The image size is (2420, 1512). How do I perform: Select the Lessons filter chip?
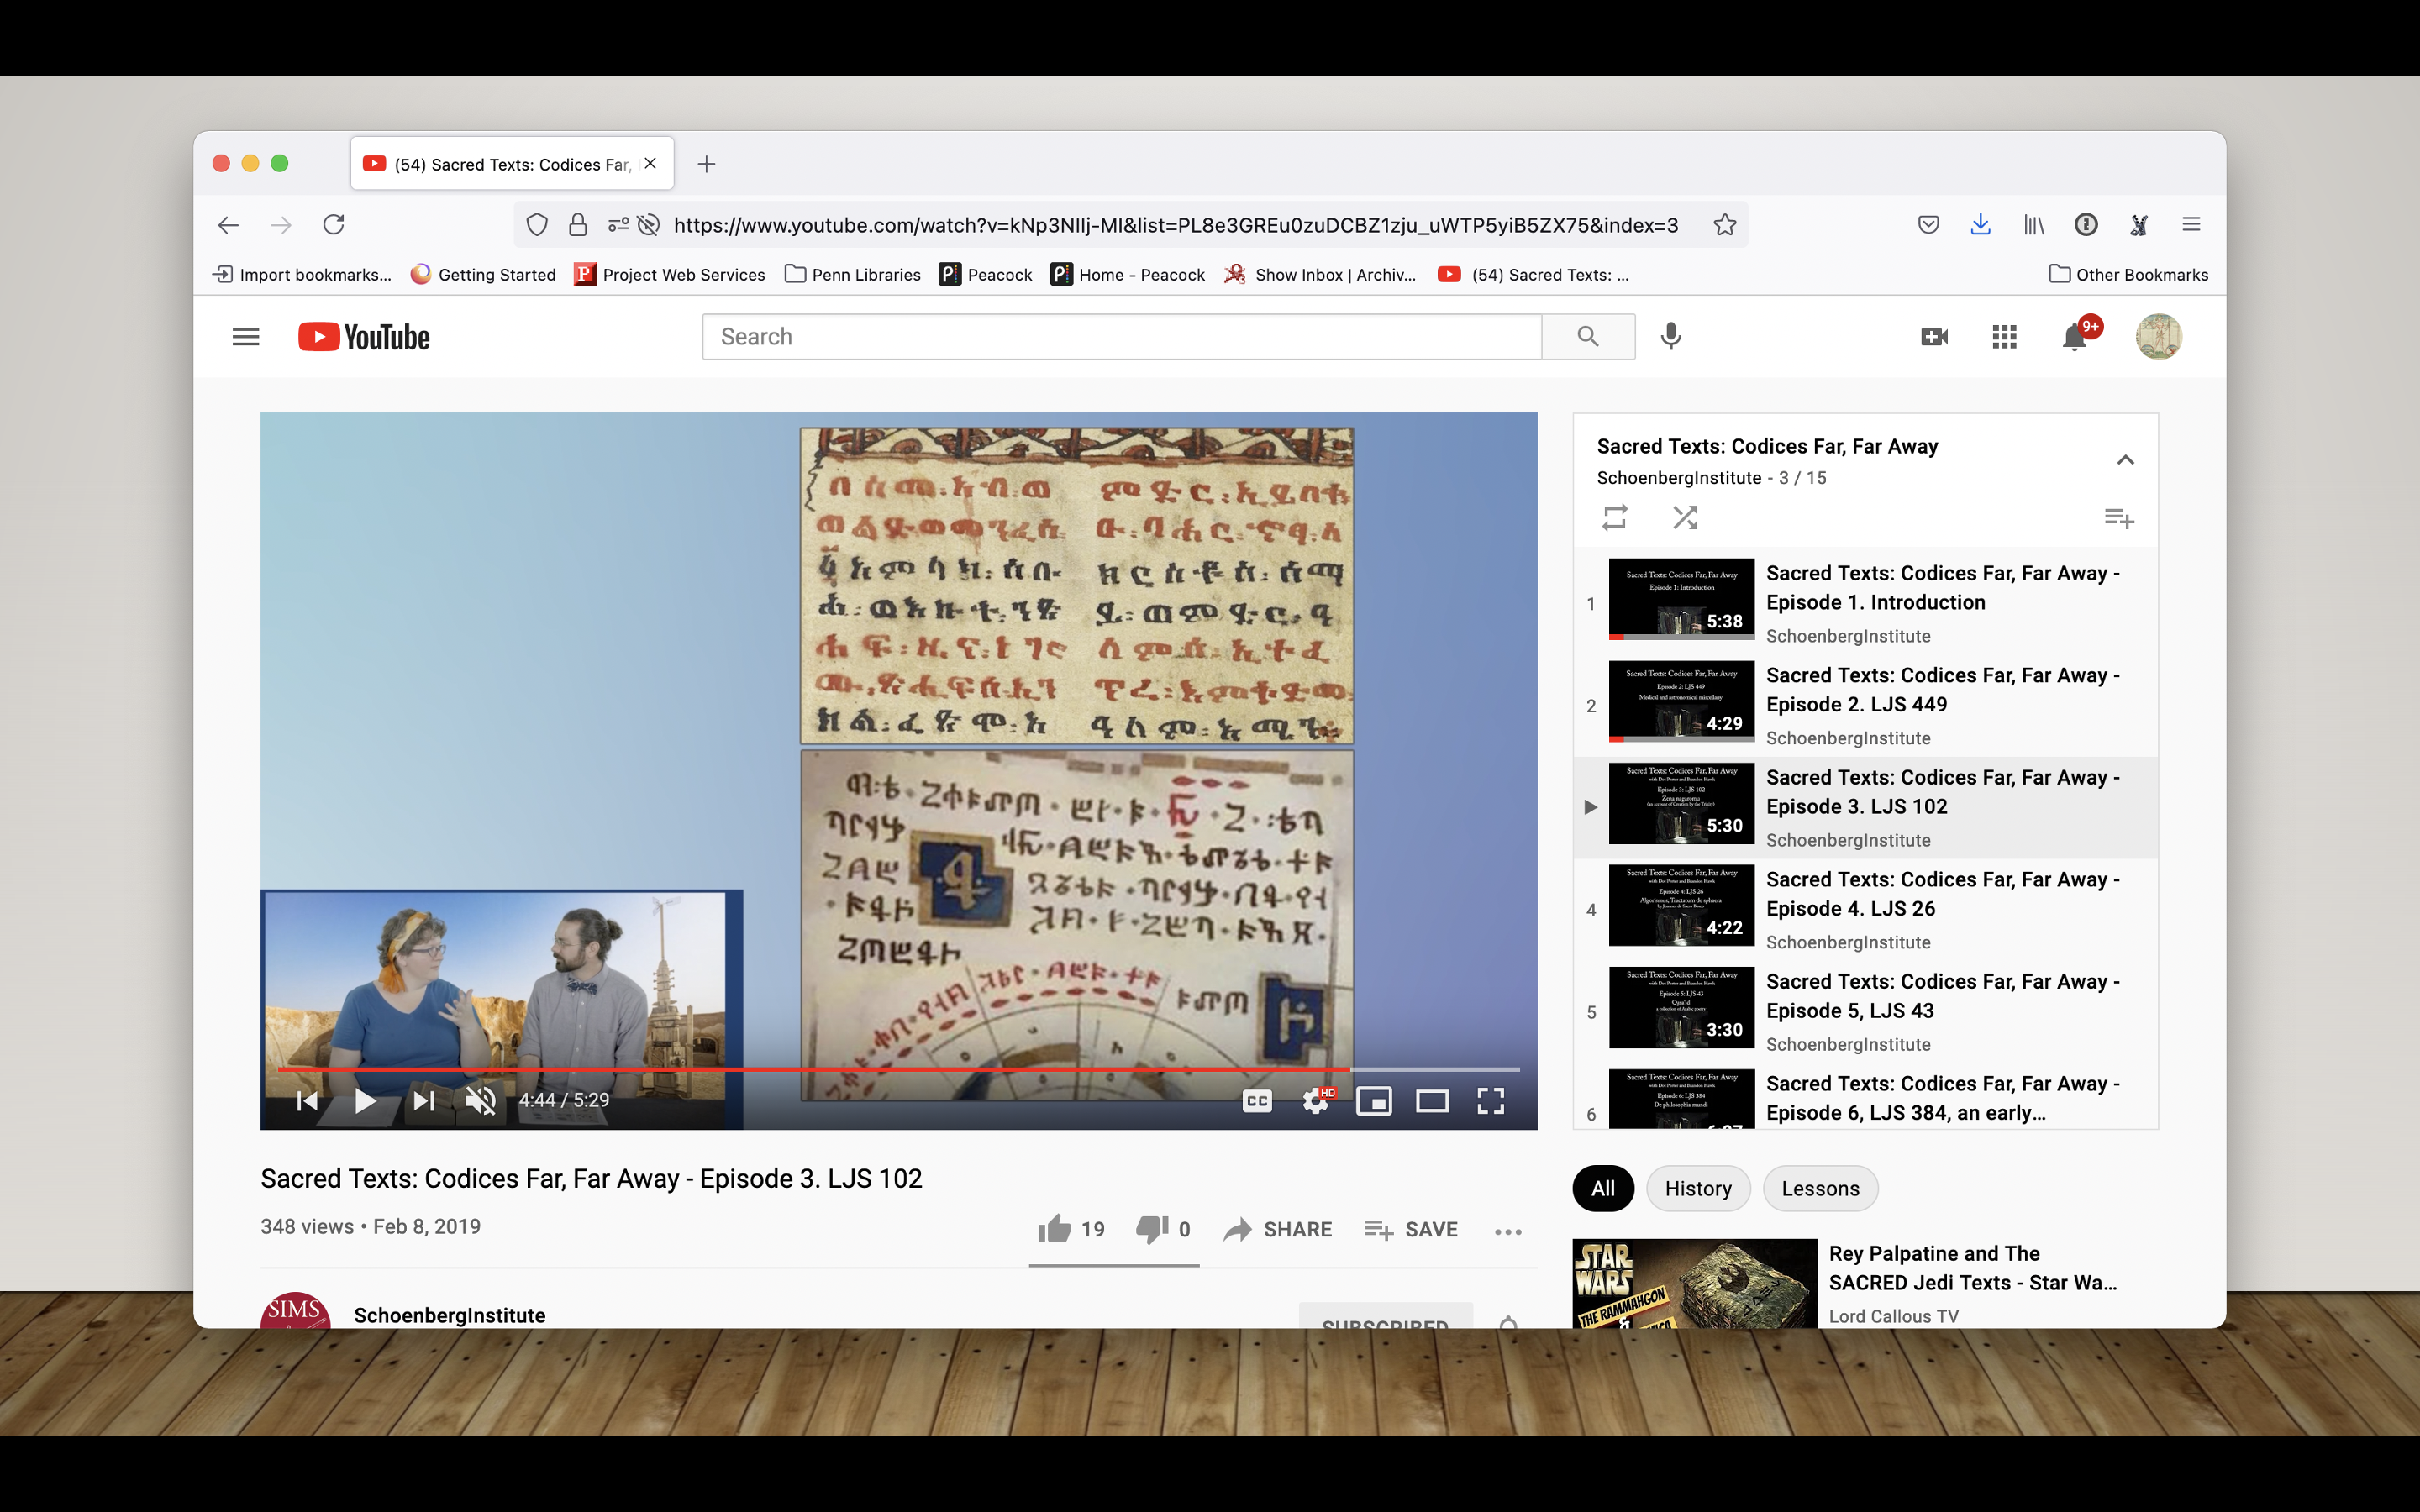pyautogui.click(x=1820, y=1188)
